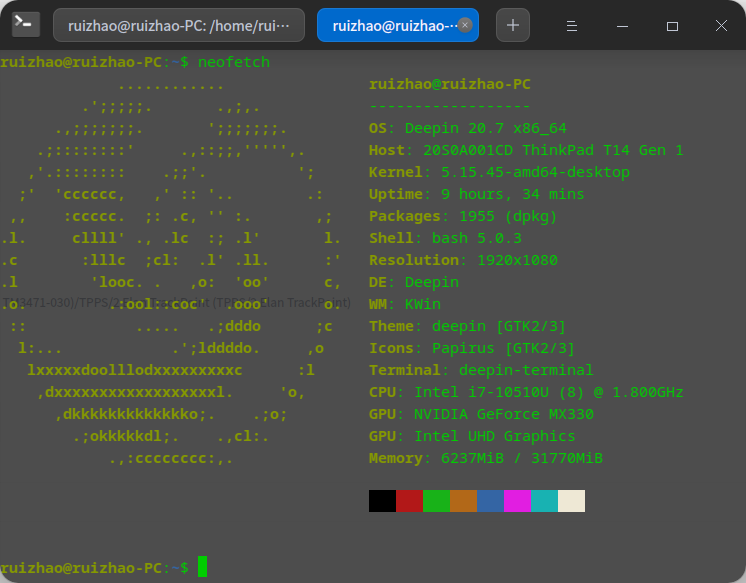Click the Kernel value '5.15.45-amd64-desktop'

pos(535,172)
